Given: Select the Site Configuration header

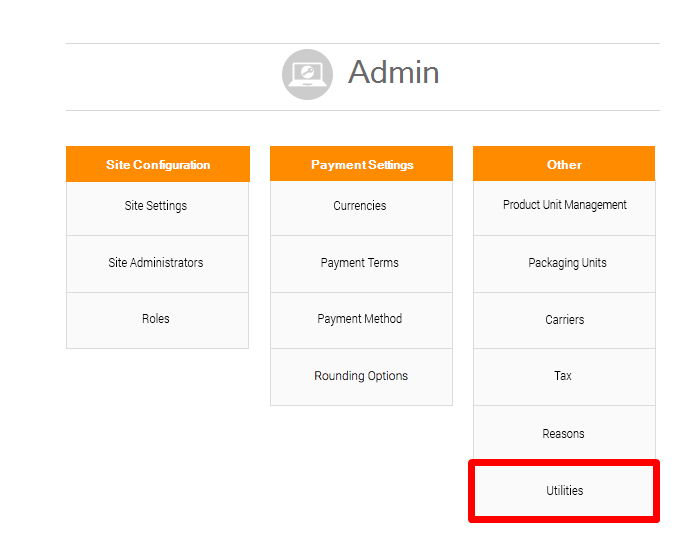Looking at the screenshot, I should click(157, 164).
